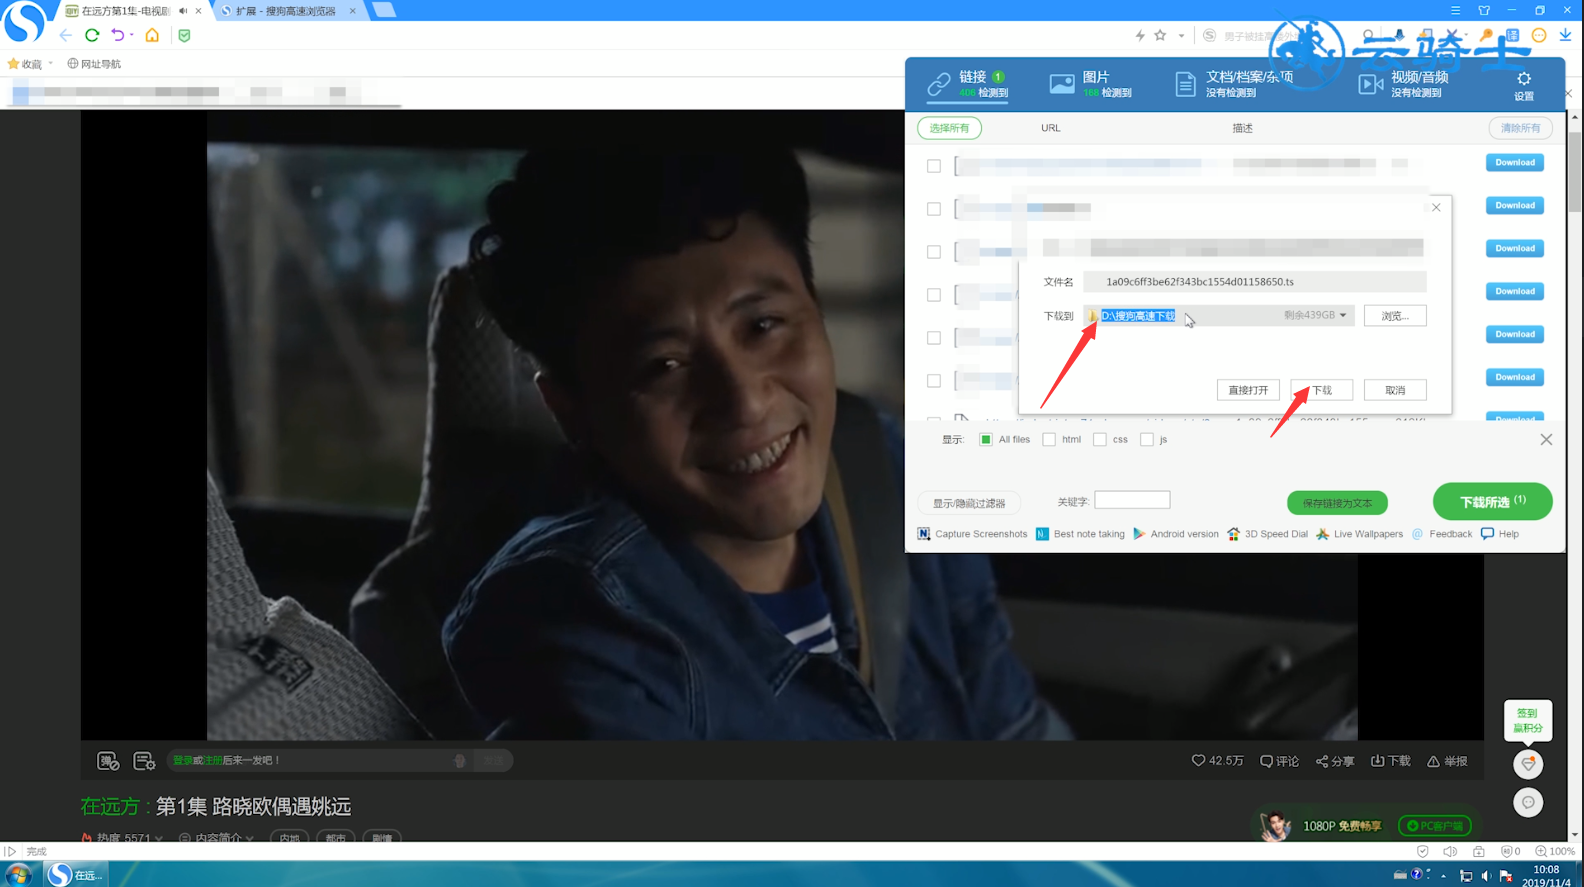Click 保存链接为文本 button
1584x887 pixels.
coord(1337,503)
